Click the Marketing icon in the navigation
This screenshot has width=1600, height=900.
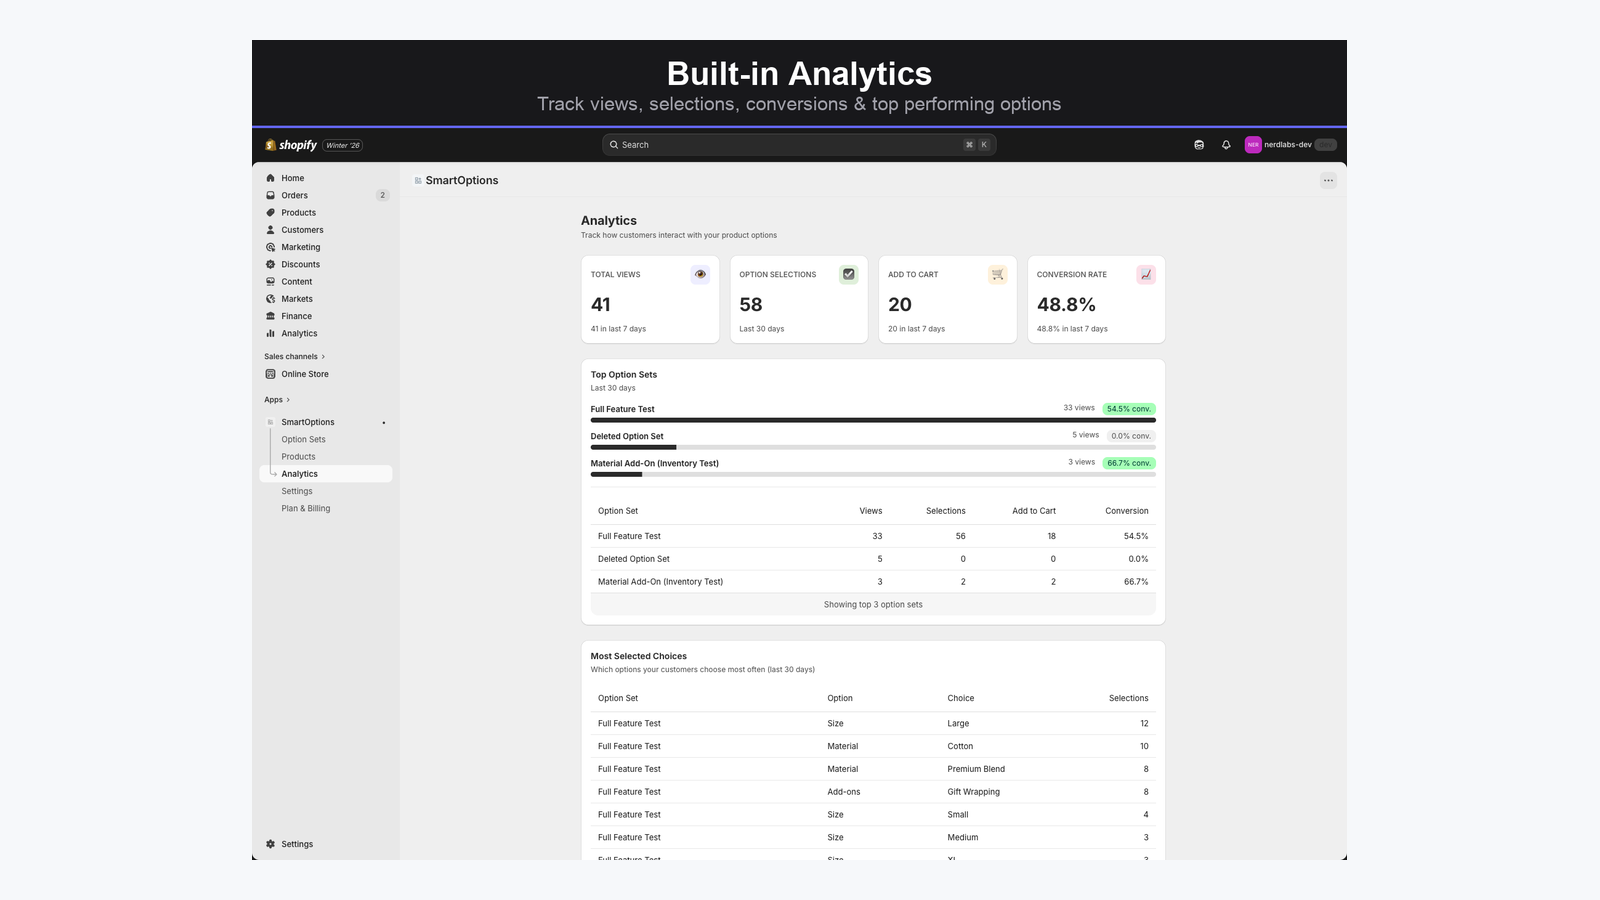click(270, 247)
